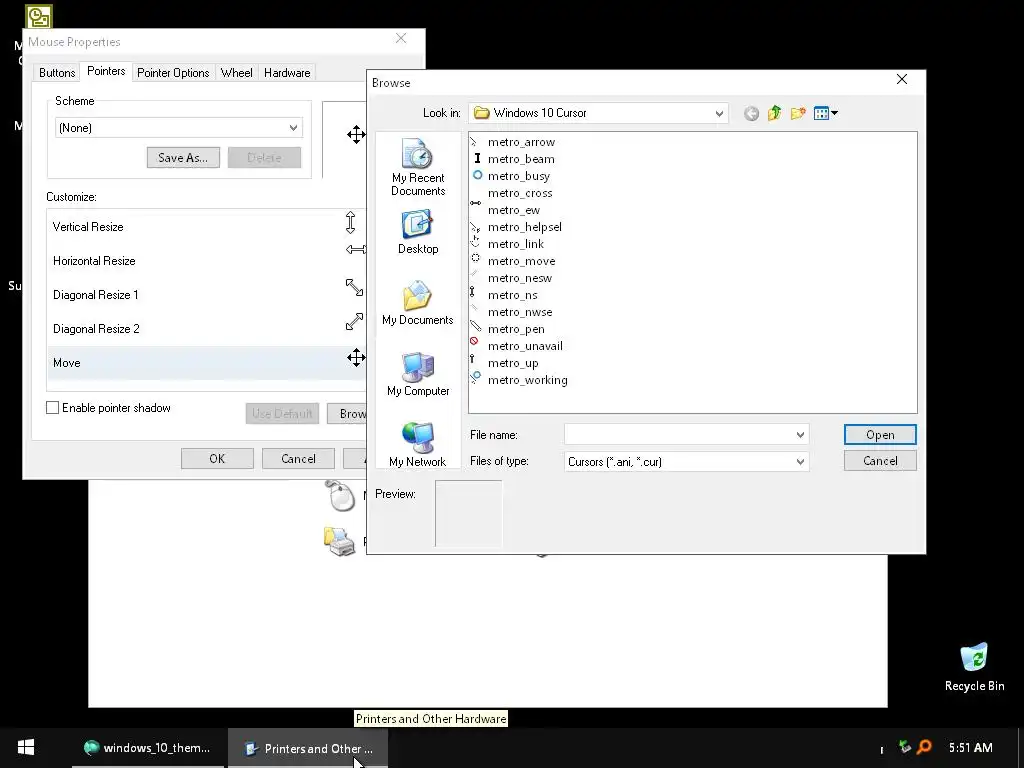The width and height of the screenshot is (1024, 768).
Task: Close the Browse dialog
Action: click(x=902, y=79)
